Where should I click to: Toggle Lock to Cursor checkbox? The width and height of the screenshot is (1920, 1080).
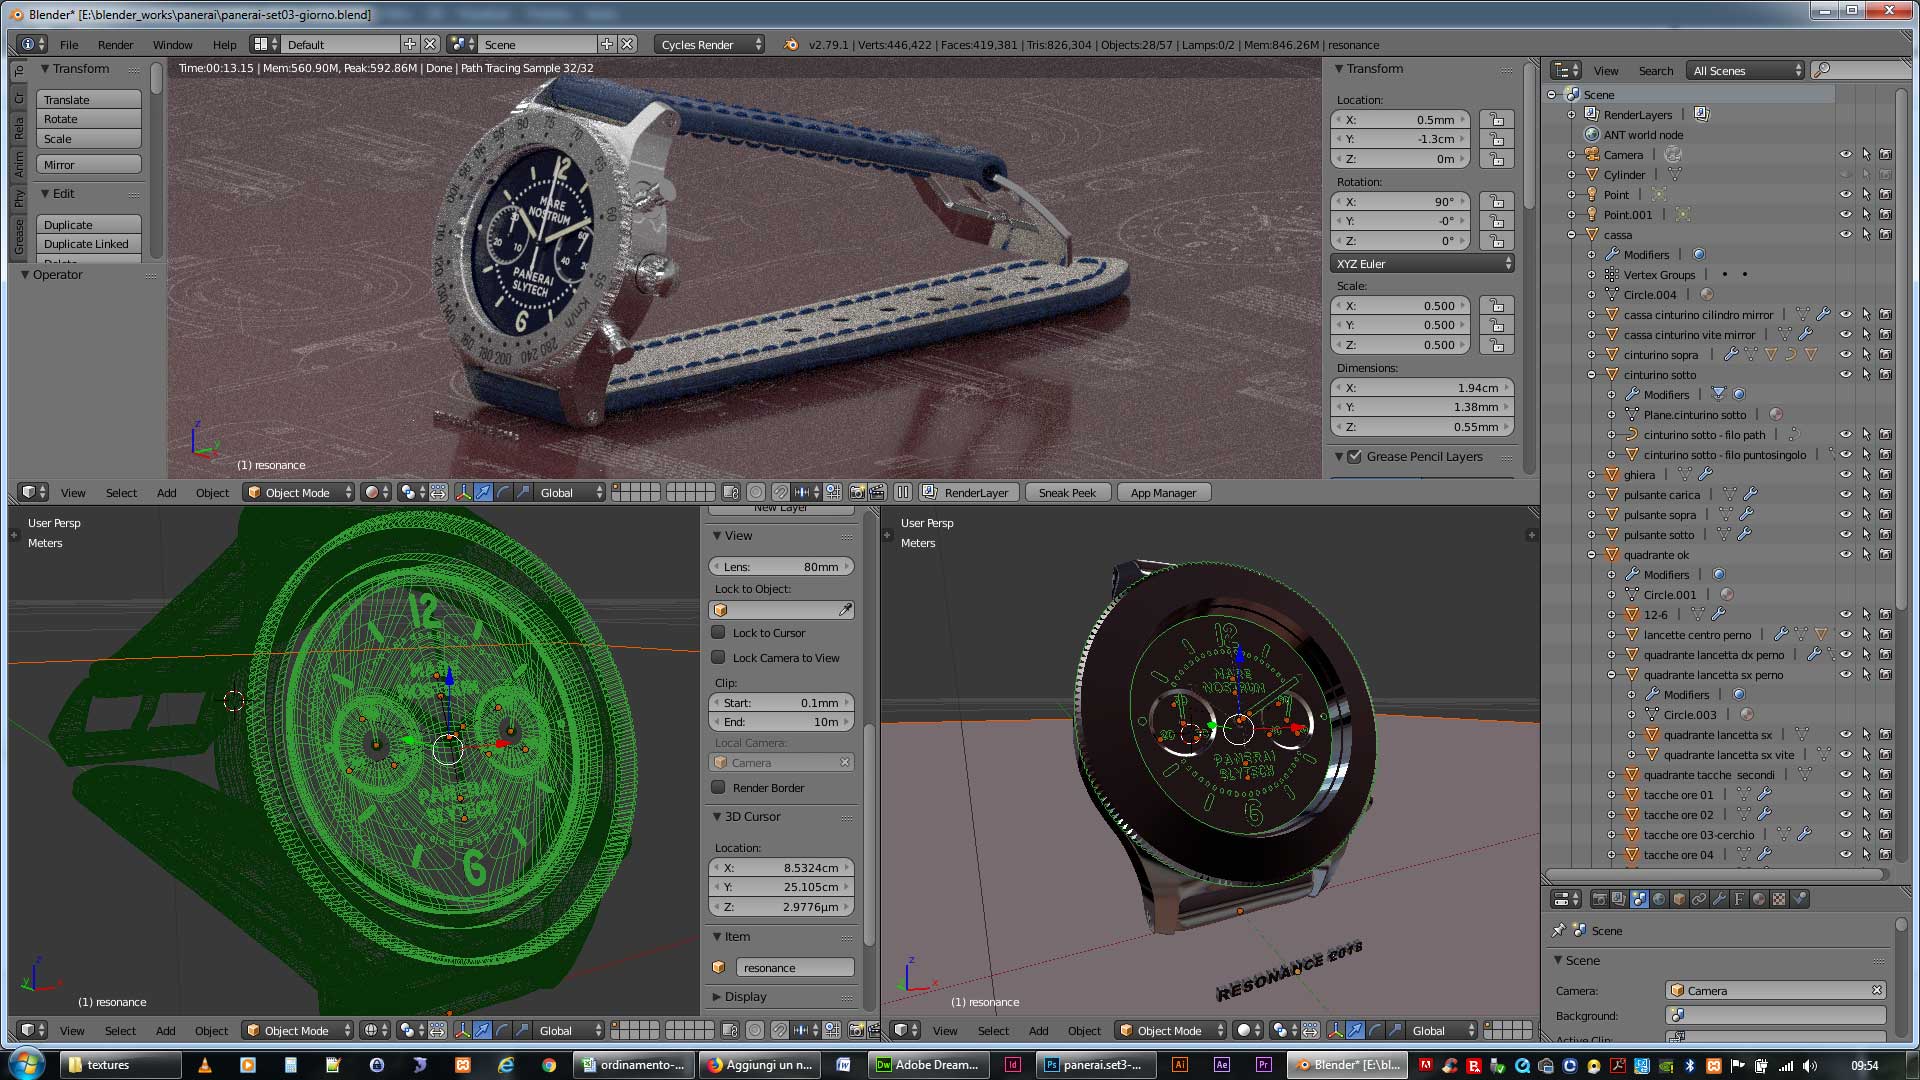pyautogui.click(x=718, y=632)
